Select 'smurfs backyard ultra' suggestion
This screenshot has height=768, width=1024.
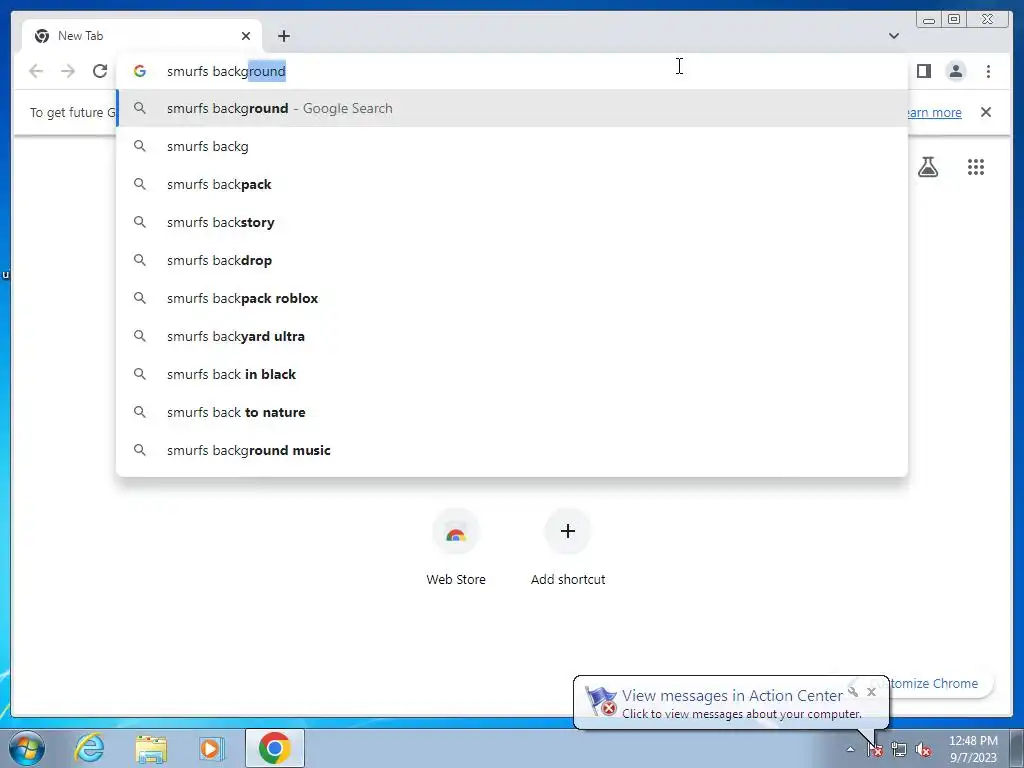pos(511,336)
